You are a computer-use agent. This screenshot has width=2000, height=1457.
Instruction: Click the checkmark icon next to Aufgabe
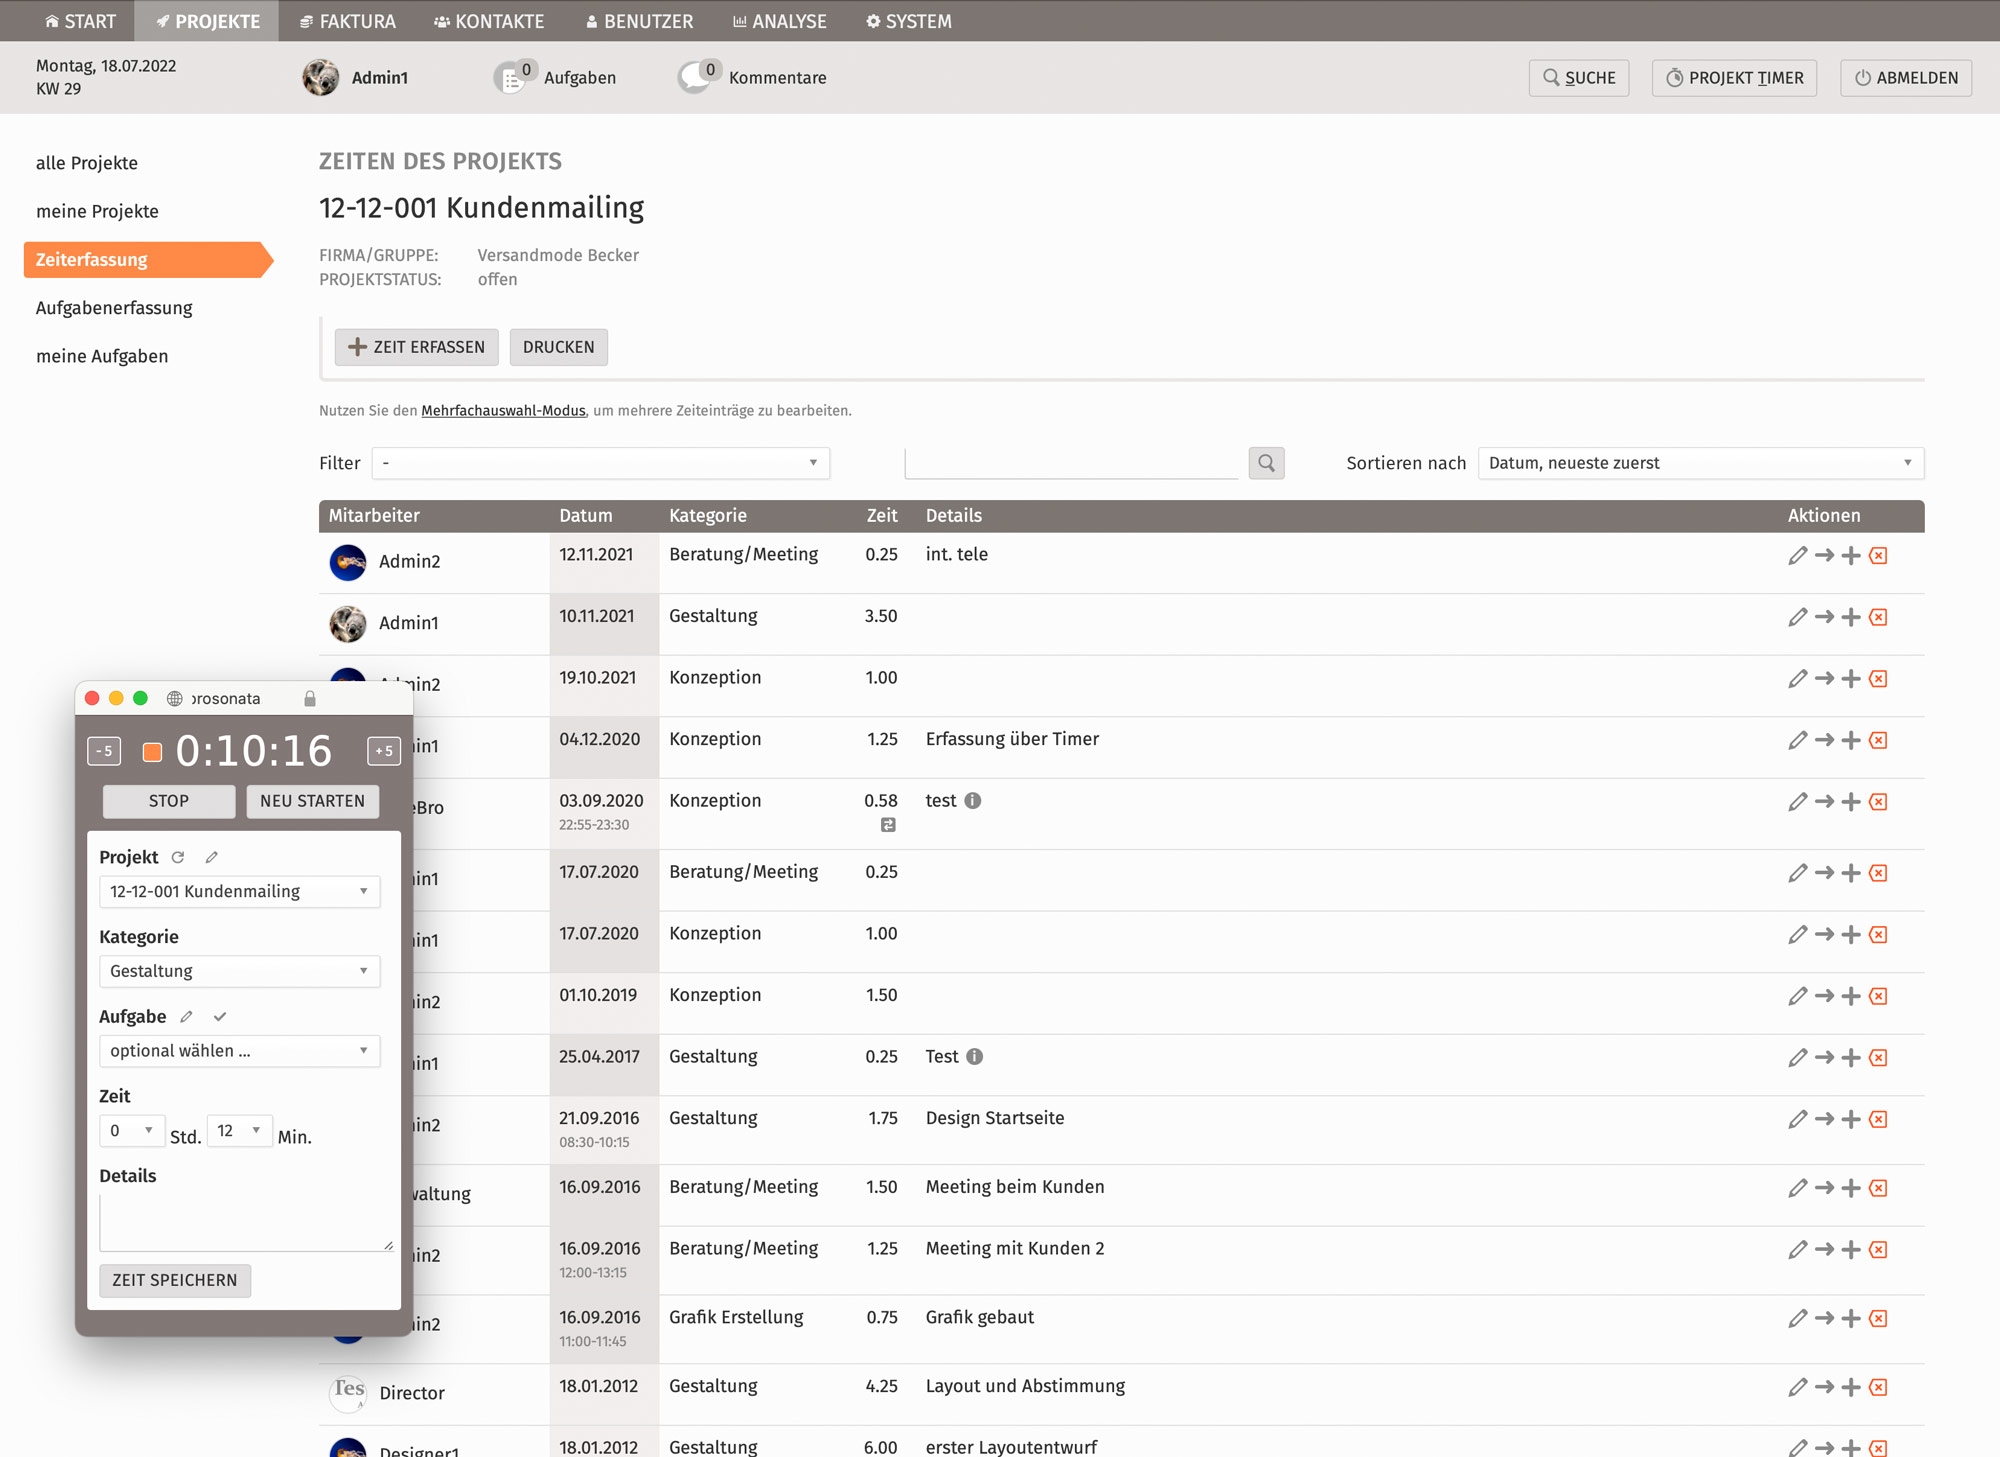click(220, 1017)
